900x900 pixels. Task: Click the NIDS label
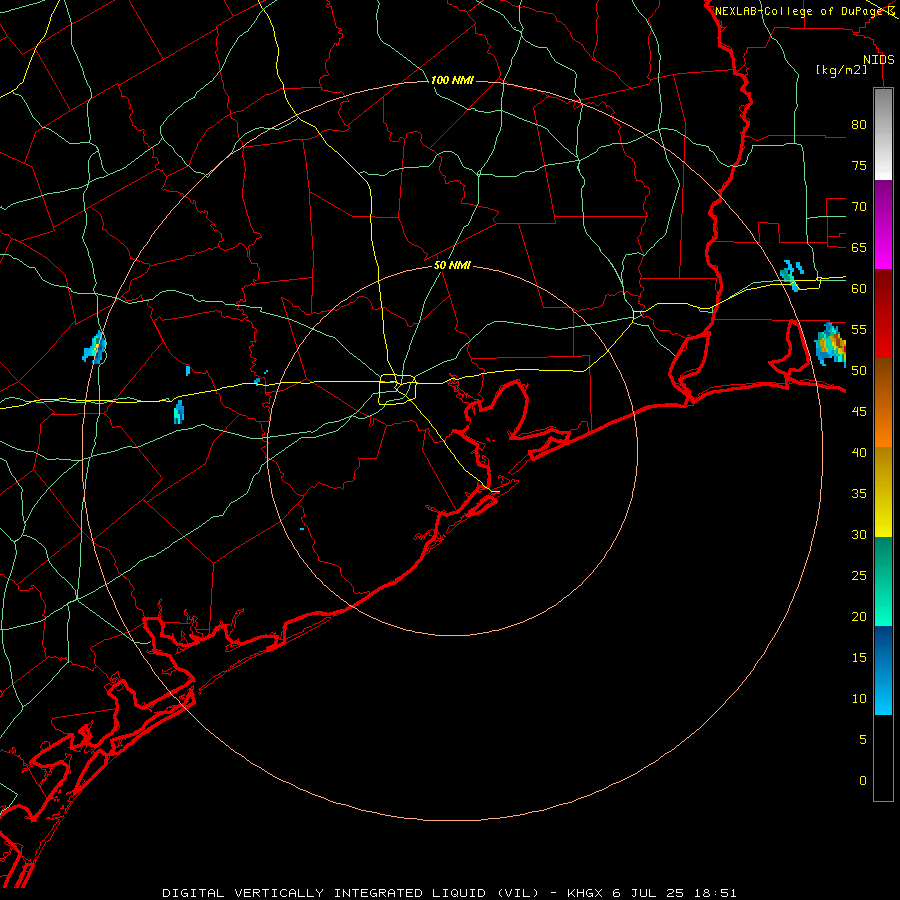coord(878,60)
